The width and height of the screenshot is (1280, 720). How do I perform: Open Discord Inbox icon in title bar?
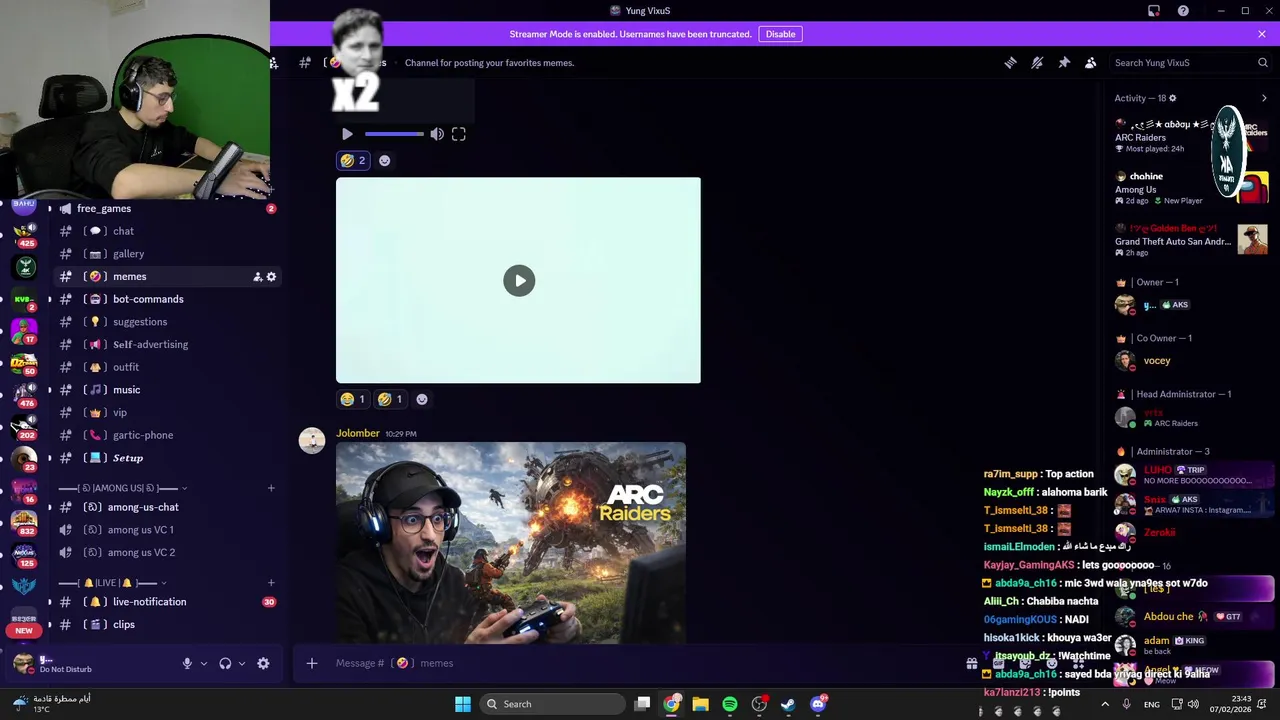(x=1154, y=11)
